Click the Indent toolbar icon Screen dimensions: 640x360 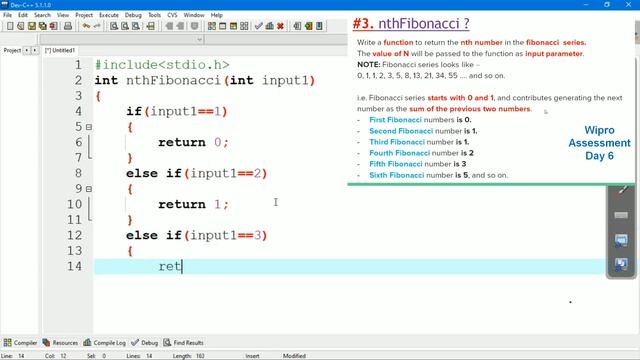tap(169, 26)
